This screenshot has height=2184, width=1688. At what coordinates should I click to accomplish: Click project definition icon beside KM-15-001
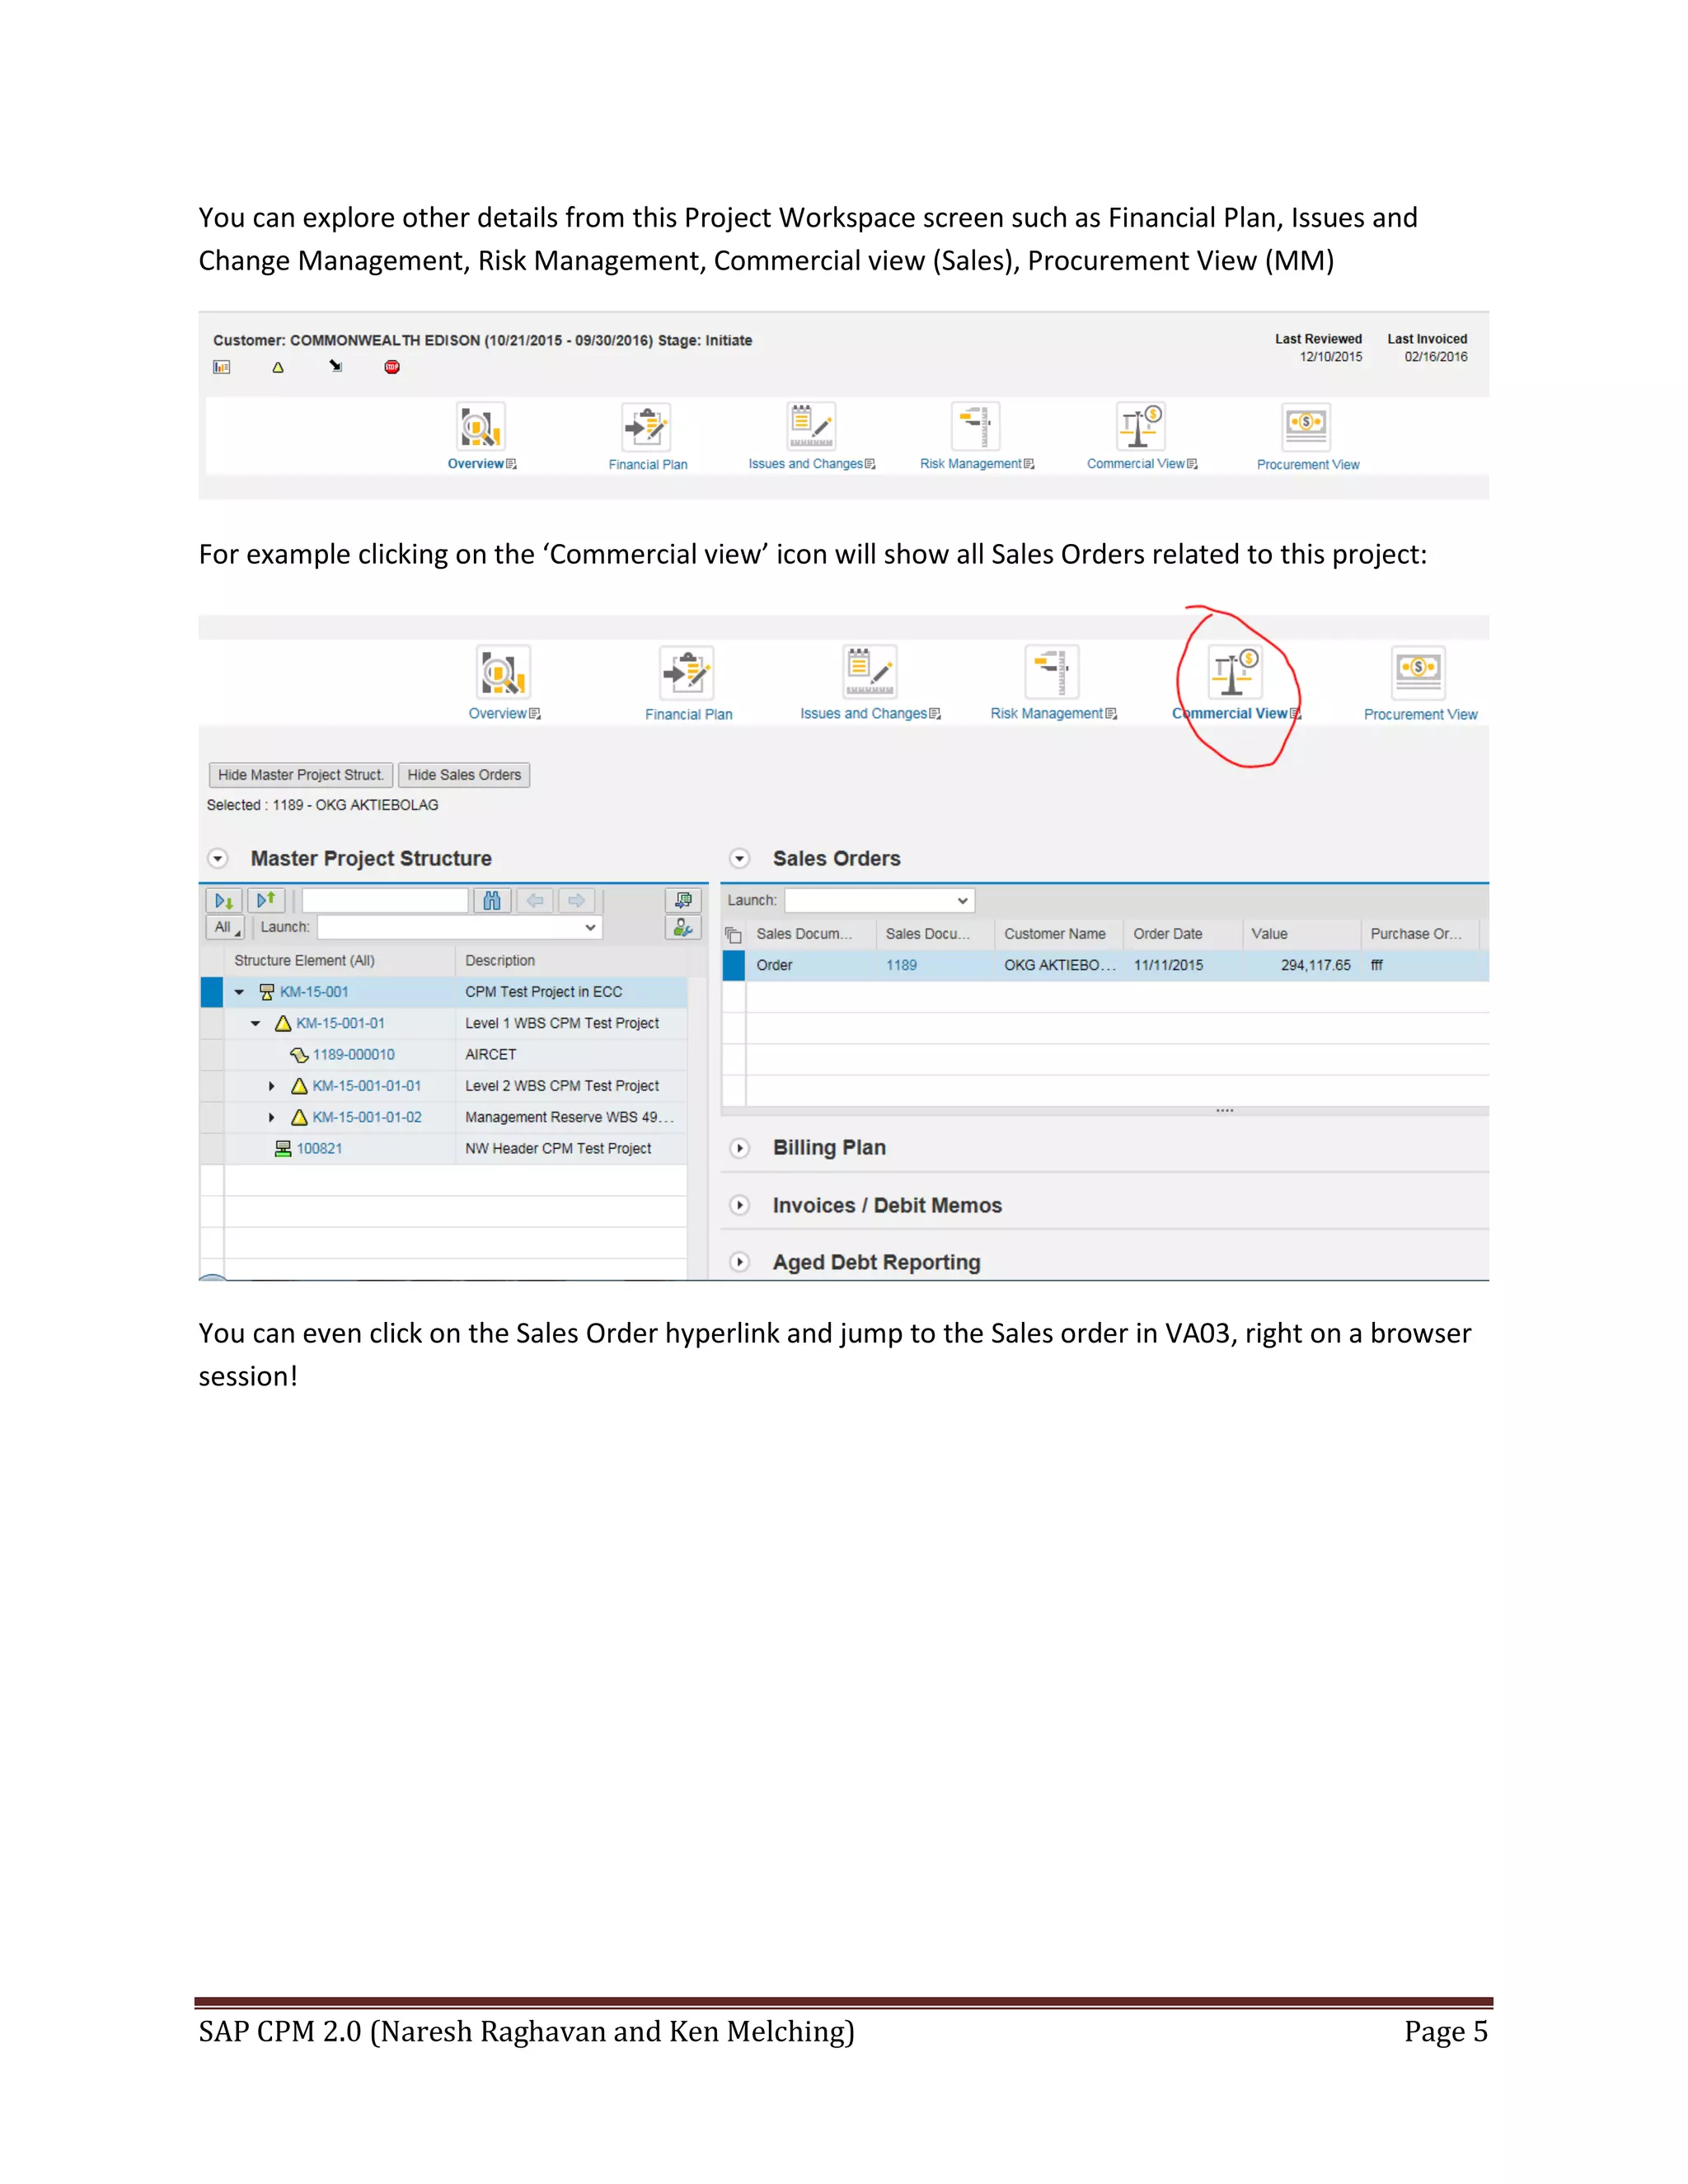pyautogui.click(x=266, y=992)
